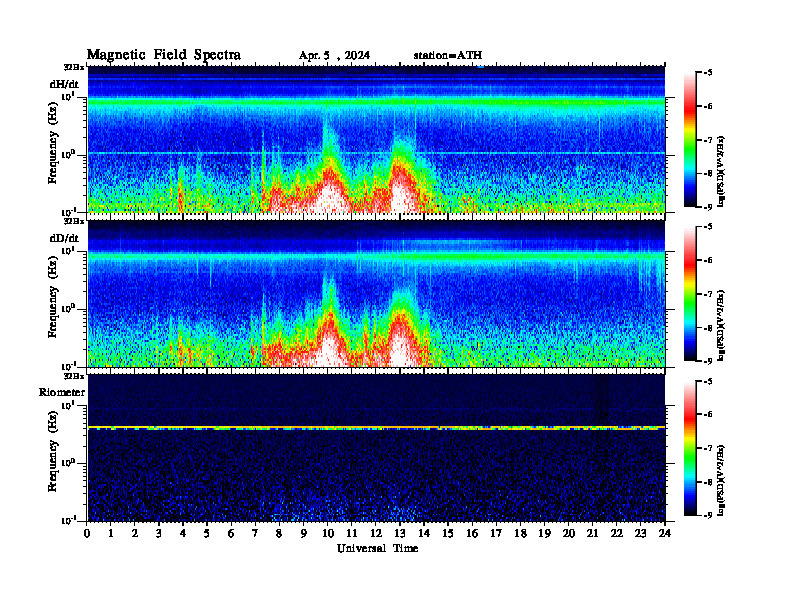Click hour 3 on the Universal Time axis
Viewport: 792px width, 612px height.
(159, 534)
